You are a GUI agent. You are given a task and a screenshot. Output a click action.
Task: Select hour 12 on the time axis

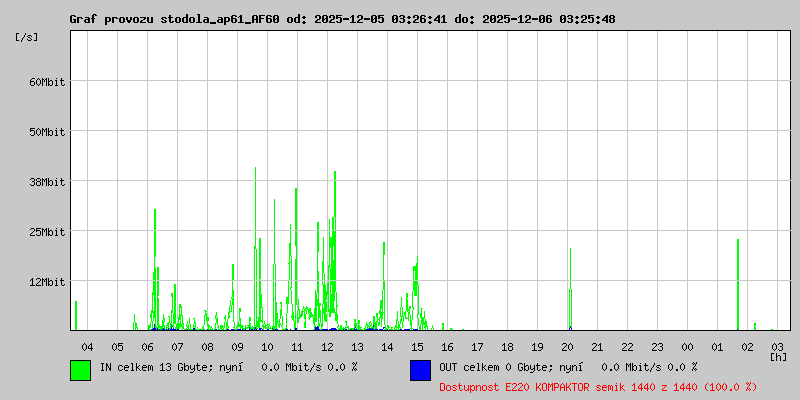[327, 346]
